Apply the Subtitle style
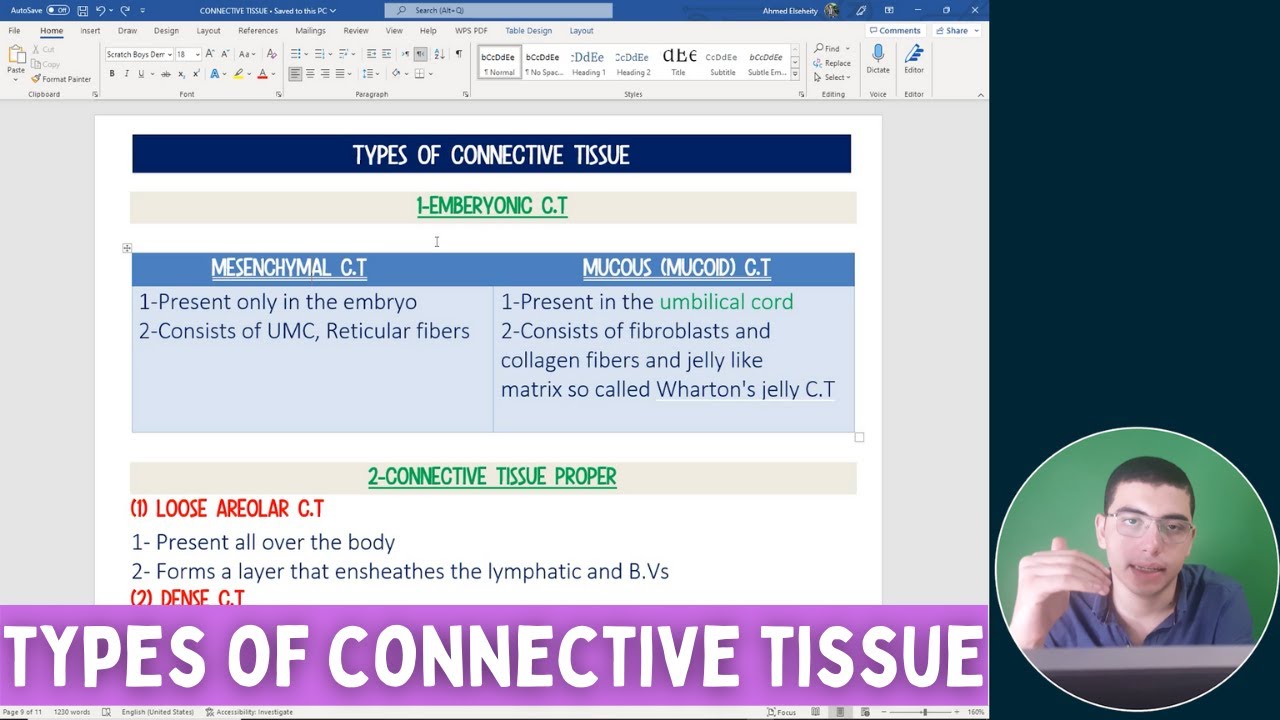Image resolution: width=1280 pixels, height=720 pixels. [x=722, y=63]
